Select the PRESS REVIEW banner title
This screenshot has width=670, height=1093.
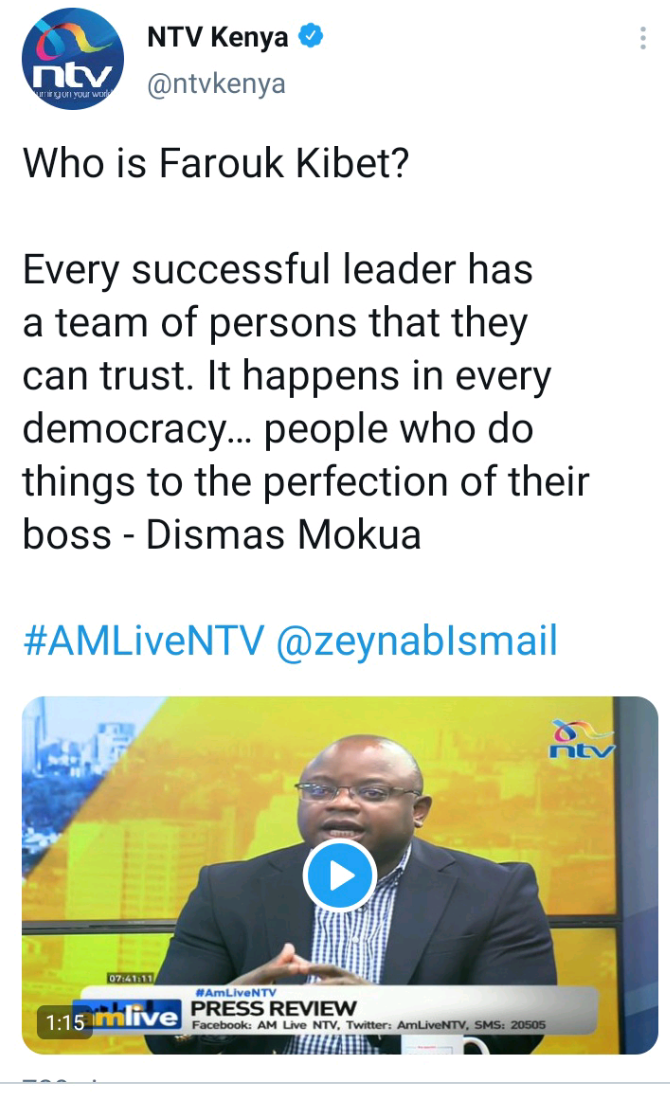tap(273, 1008)
